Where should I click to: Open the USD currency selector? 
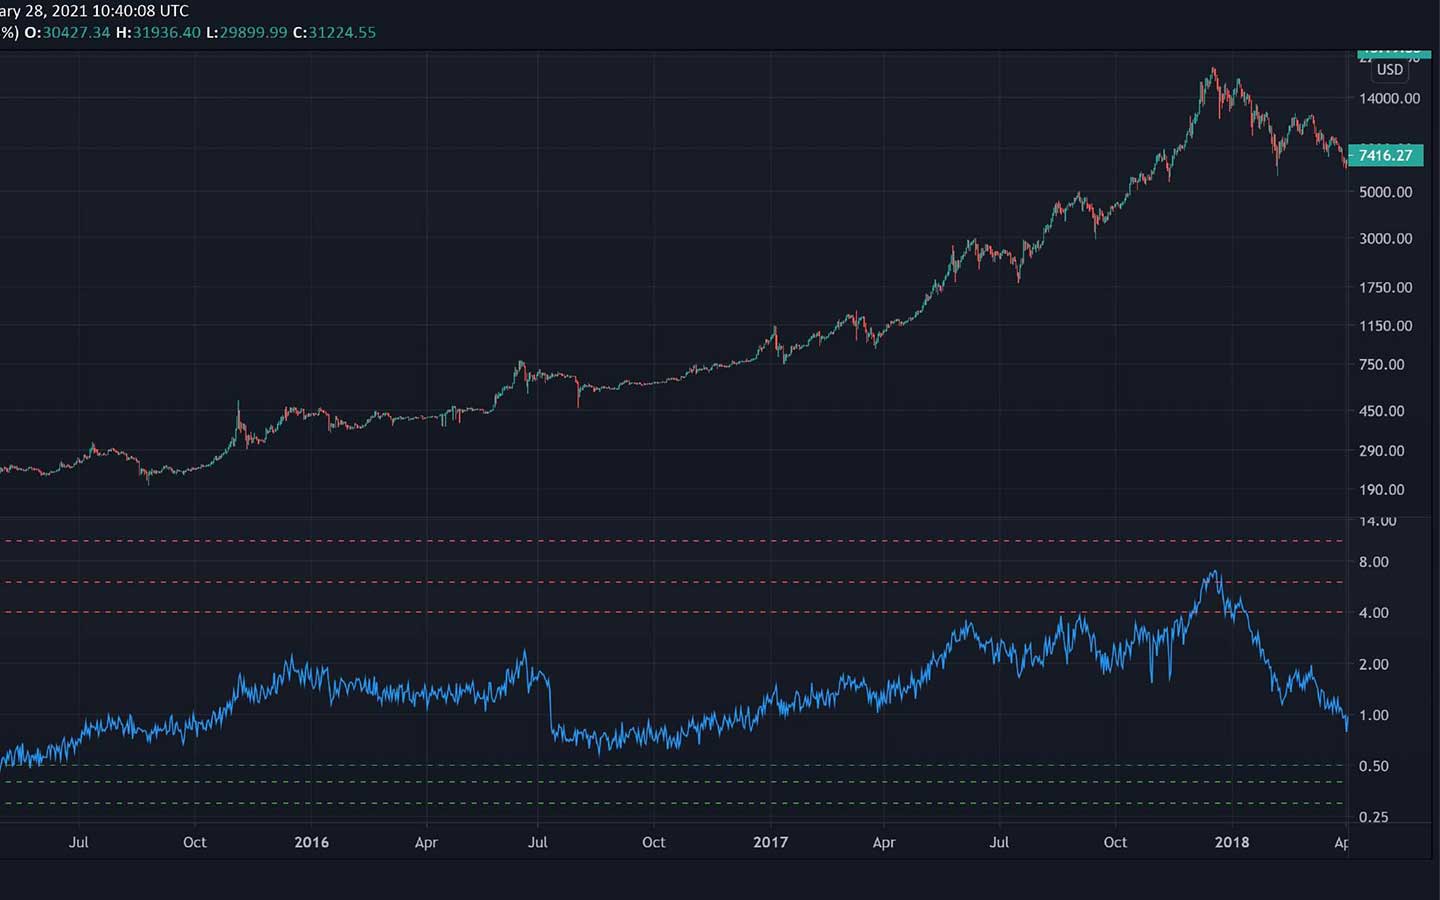tap(1389, 70)
